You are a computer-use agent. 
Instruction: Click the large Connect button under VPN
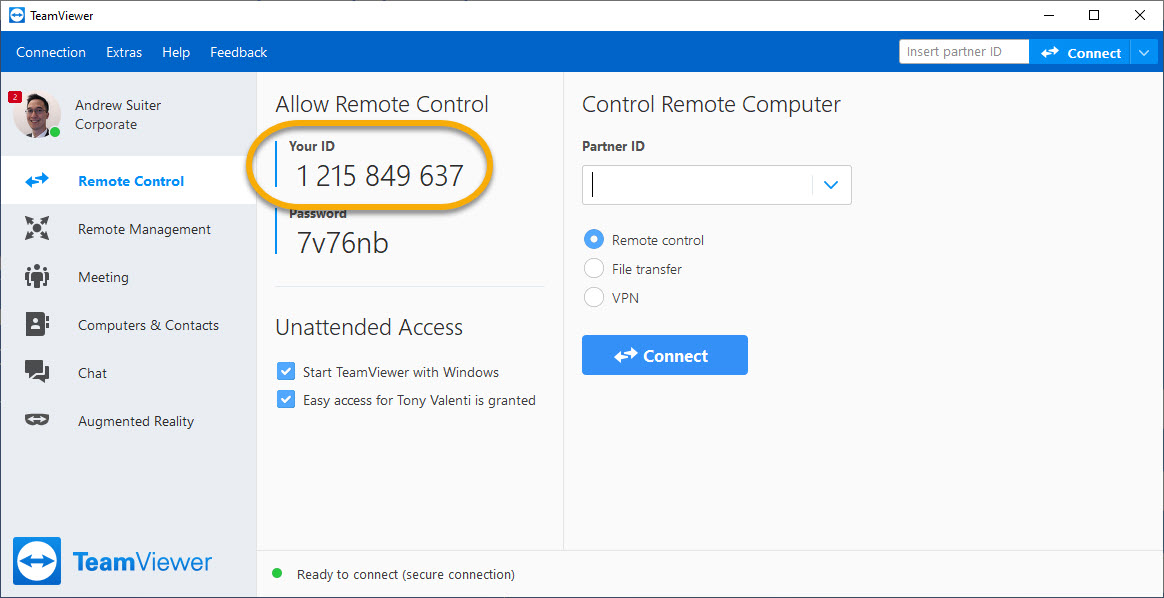click(664, 355)
